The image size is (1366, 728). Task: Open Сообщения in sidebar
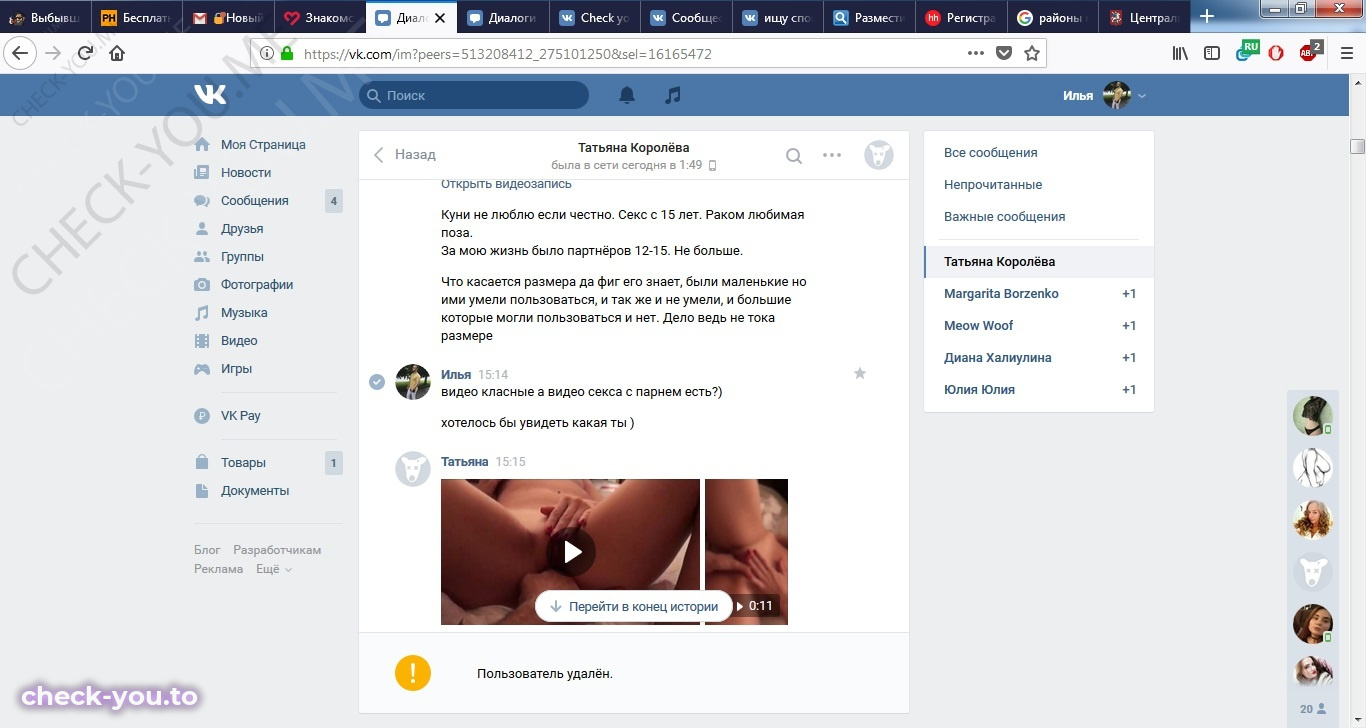pos(254,201)
